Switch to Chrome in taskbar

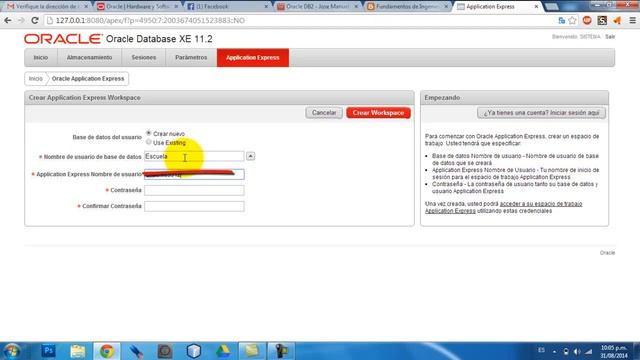[107, 351]
